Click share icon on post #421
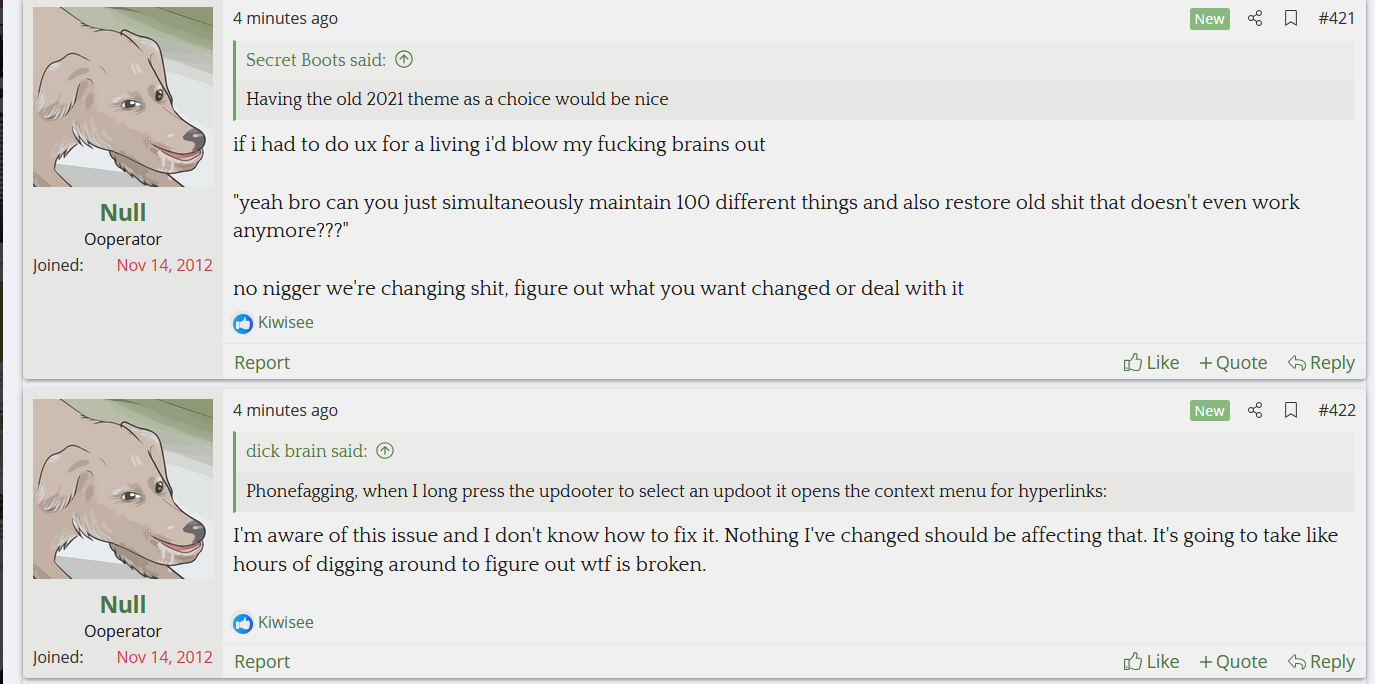This screenshot has height=684, width=1375. coord(1255,18)
